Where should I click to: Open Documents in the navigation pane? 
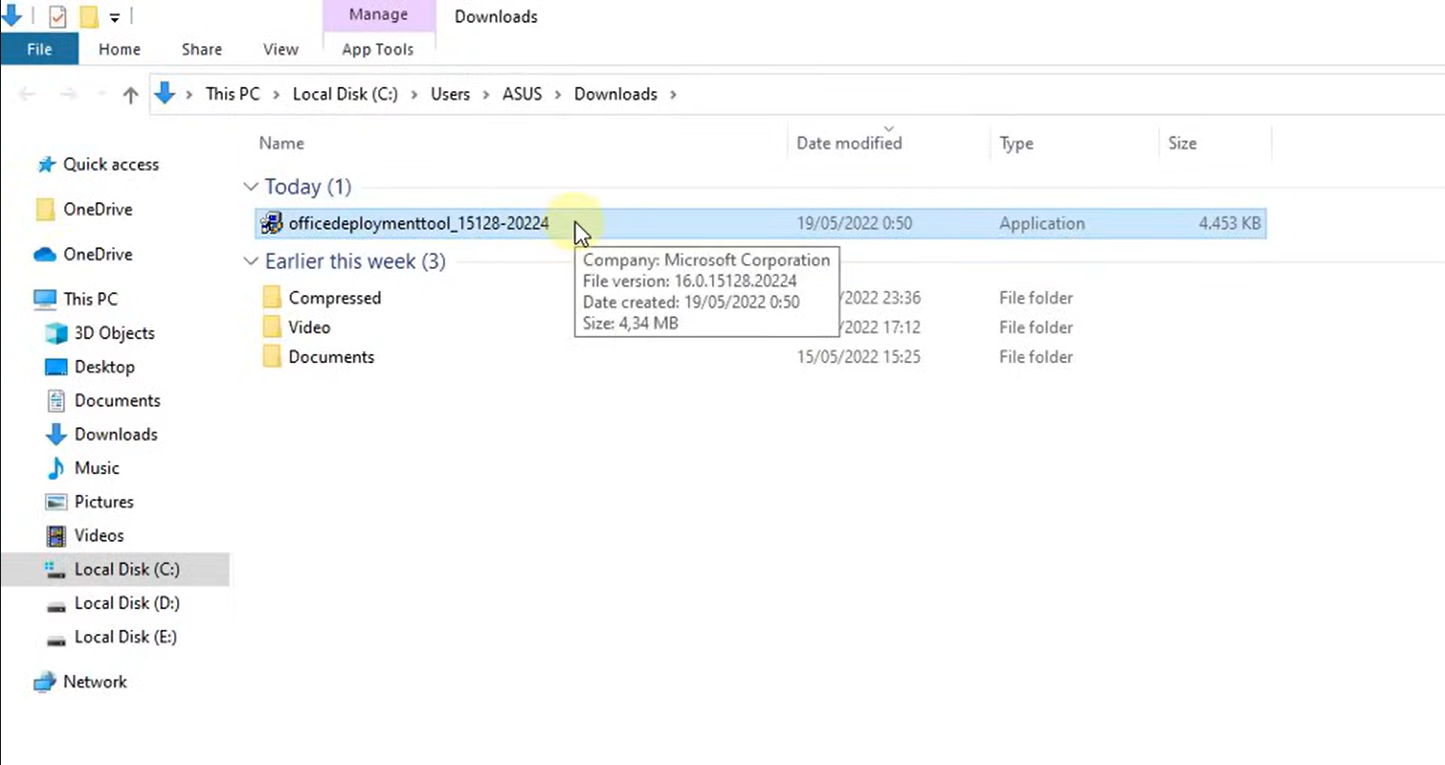pos(117,400)
